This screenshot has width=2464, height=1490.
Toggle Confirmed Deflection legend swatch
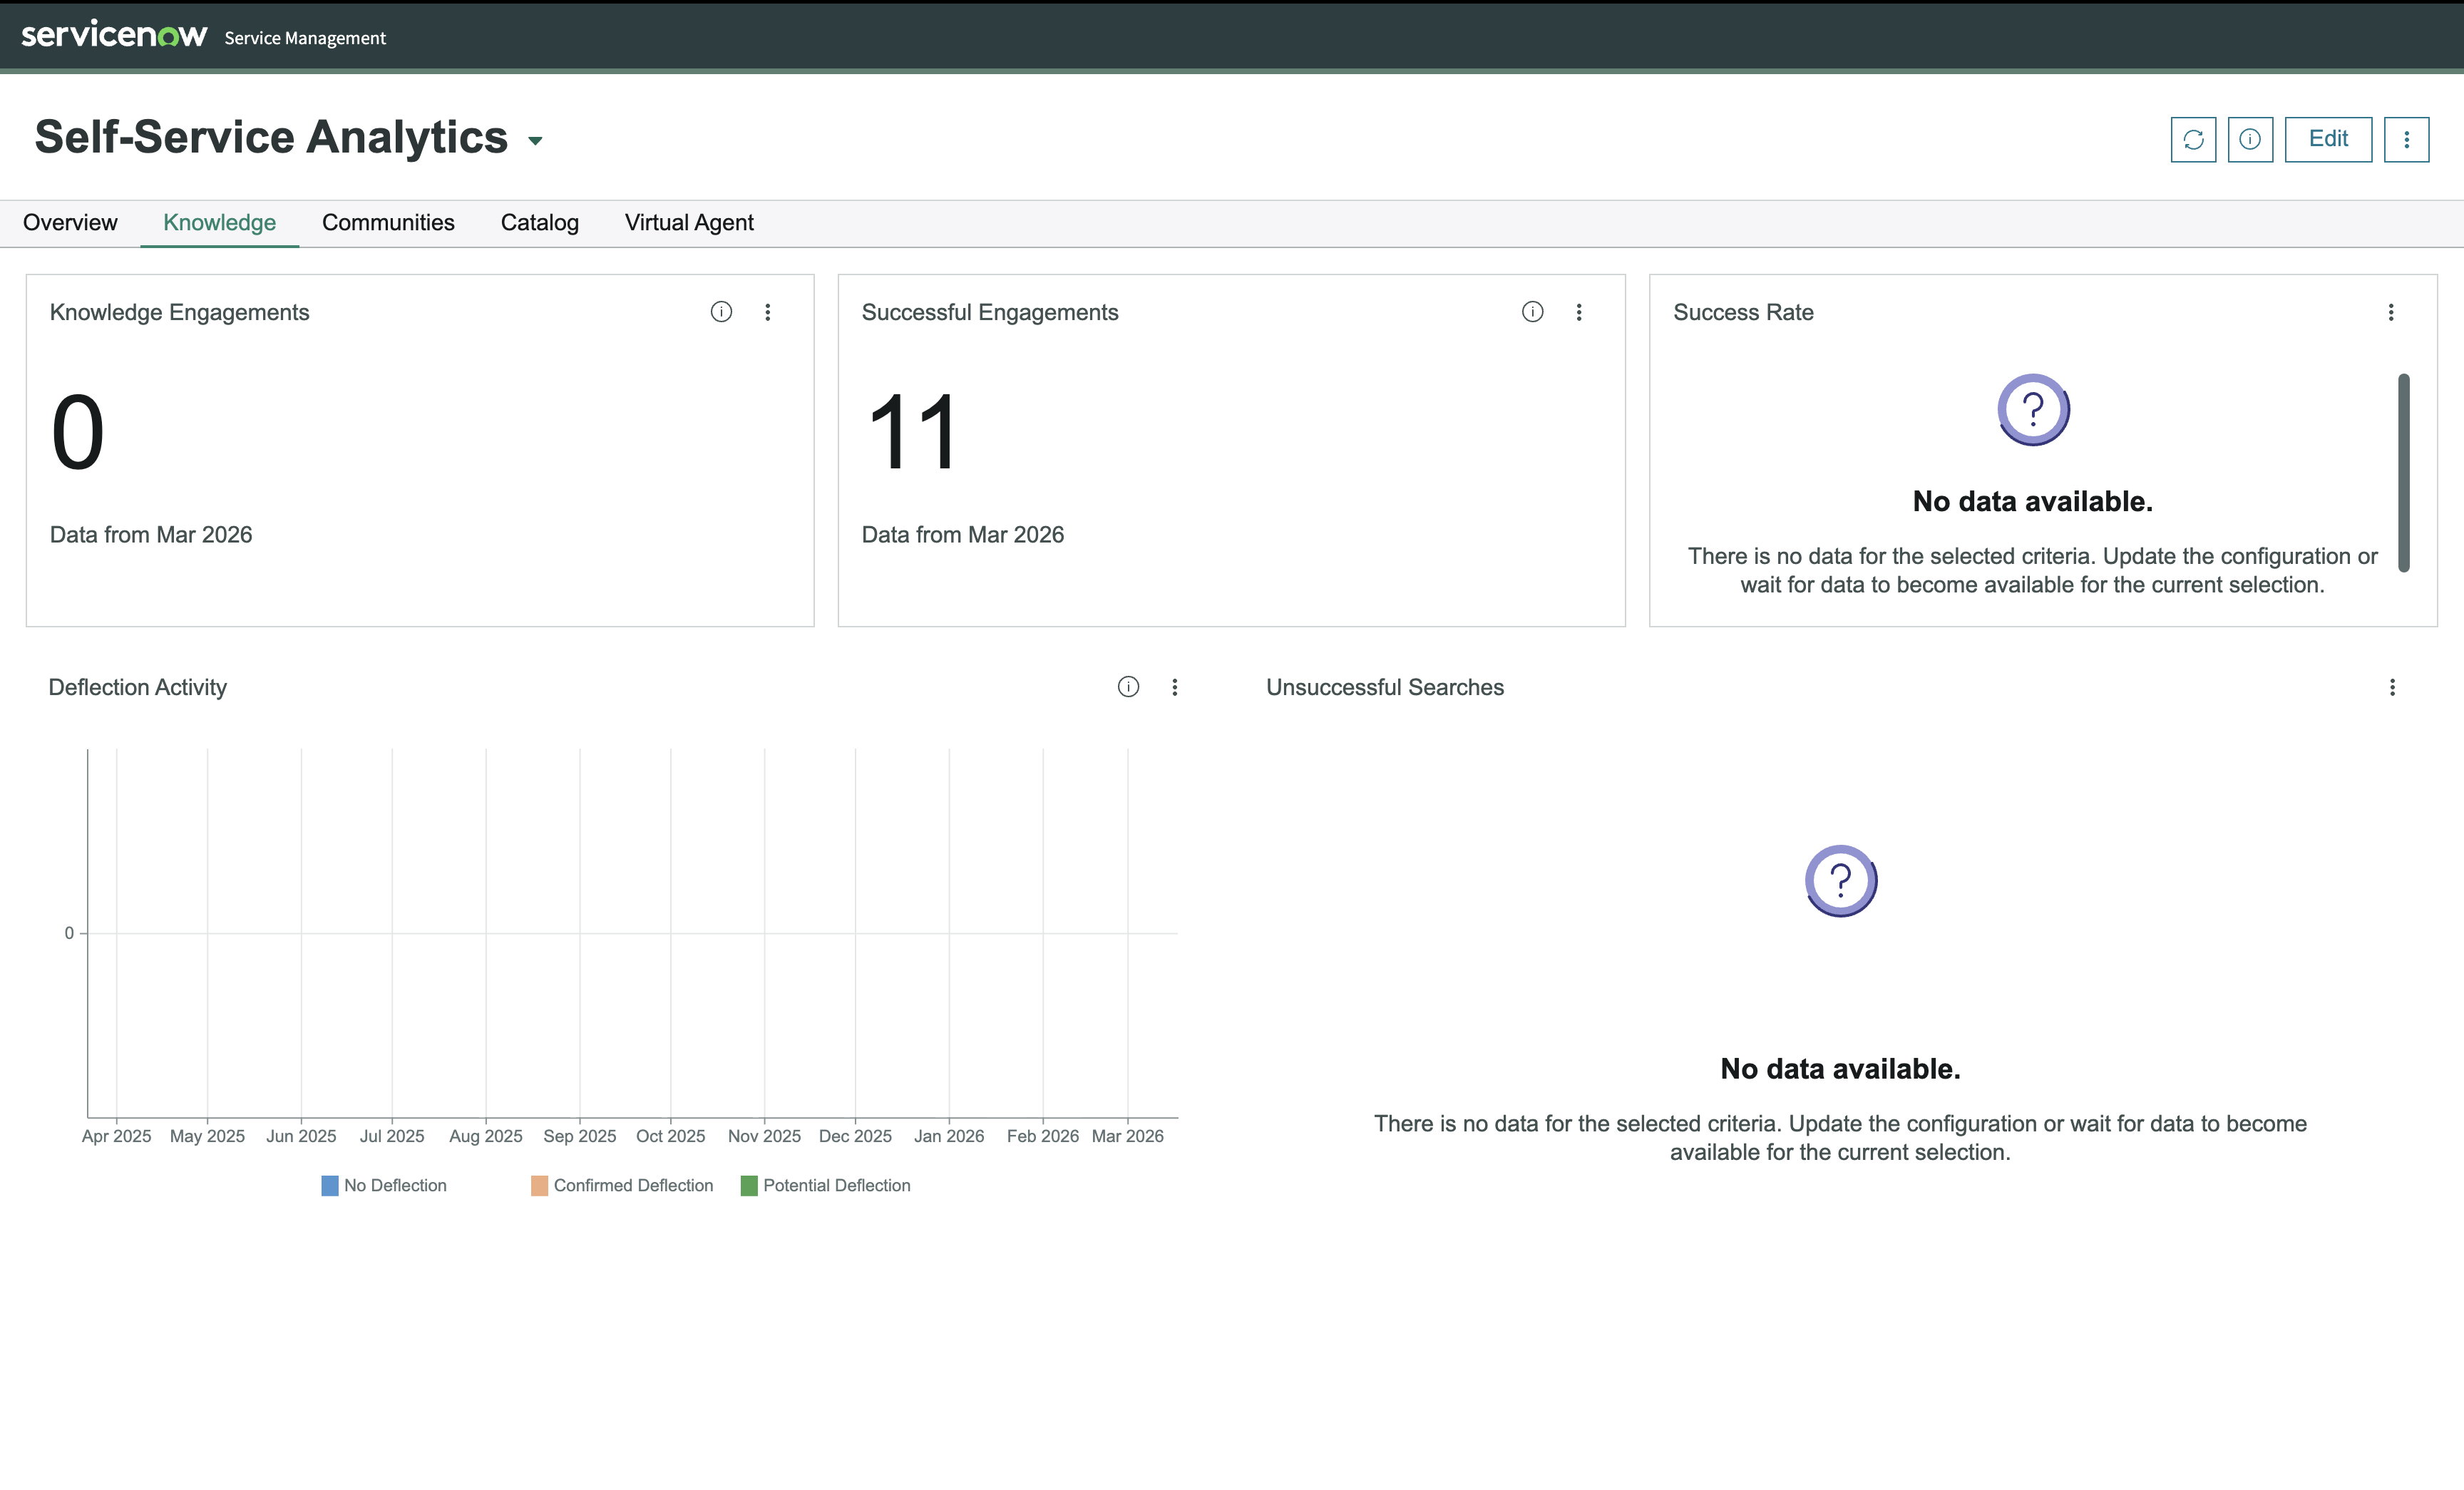[539, 1186]
